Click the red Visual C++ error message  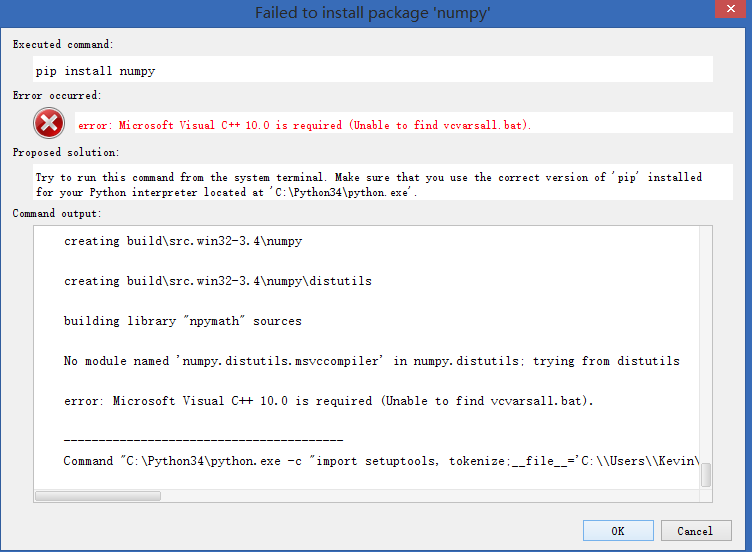point(304,125)
